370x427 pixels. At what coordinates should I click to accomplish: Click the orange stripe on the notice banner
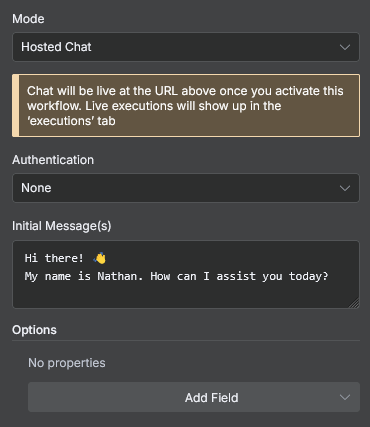coord(16,106)
